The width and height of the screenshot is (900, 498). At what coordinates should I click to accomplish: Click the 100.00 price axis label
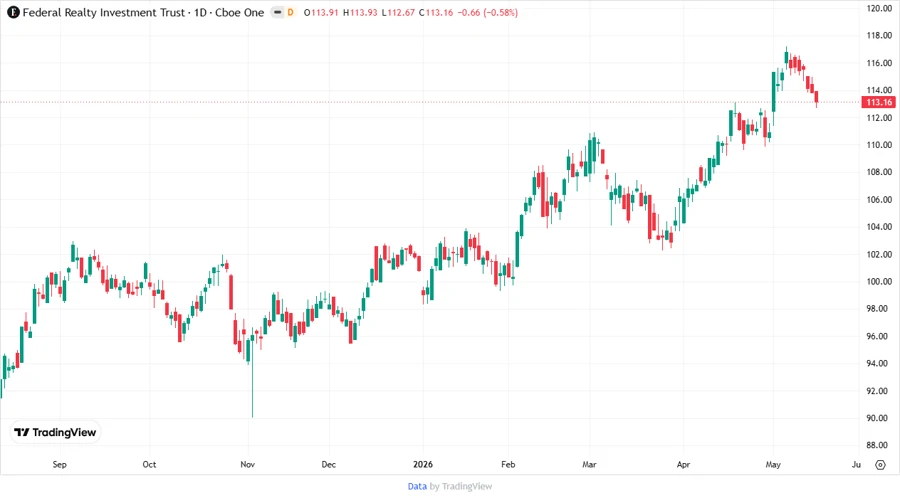point(879,282)
